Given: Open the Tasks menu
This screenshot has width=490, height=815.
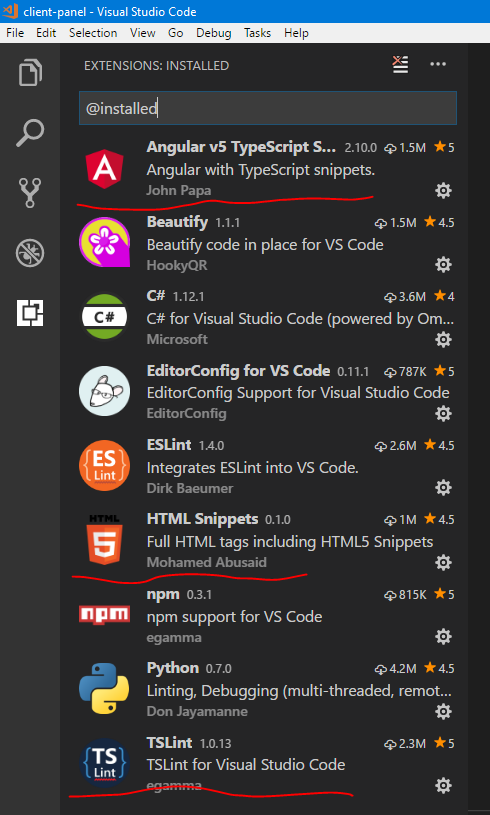Looking at the screenshot, I should tap(258, 33).
